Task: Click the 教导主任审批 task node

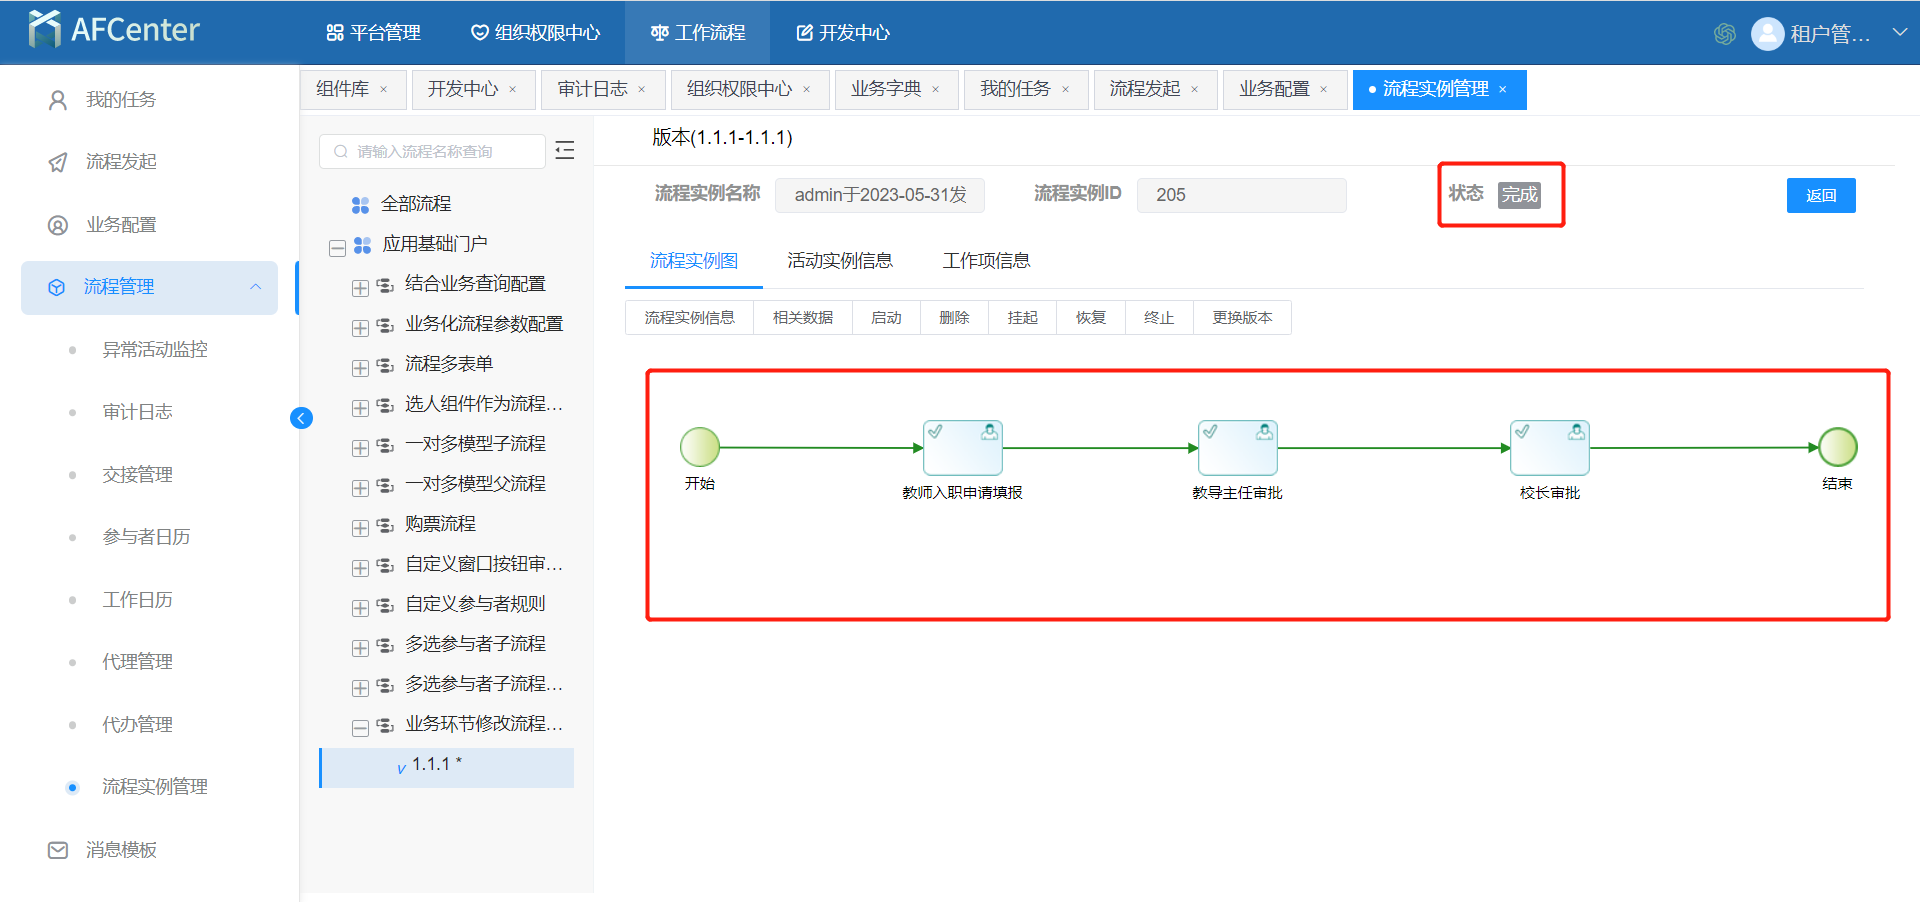Action: coord(1237,448)
